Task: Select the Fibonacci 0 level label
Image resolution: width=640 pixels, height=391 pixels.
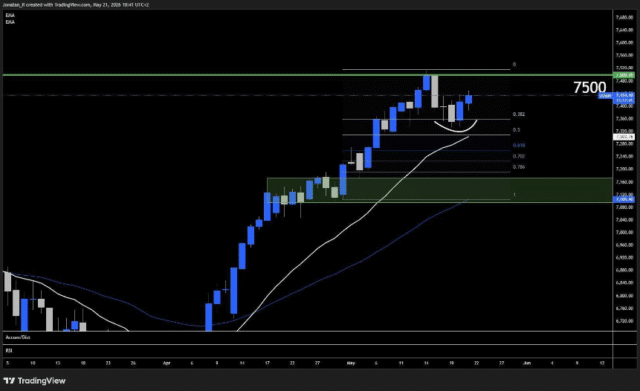Action: click(514, 64)
